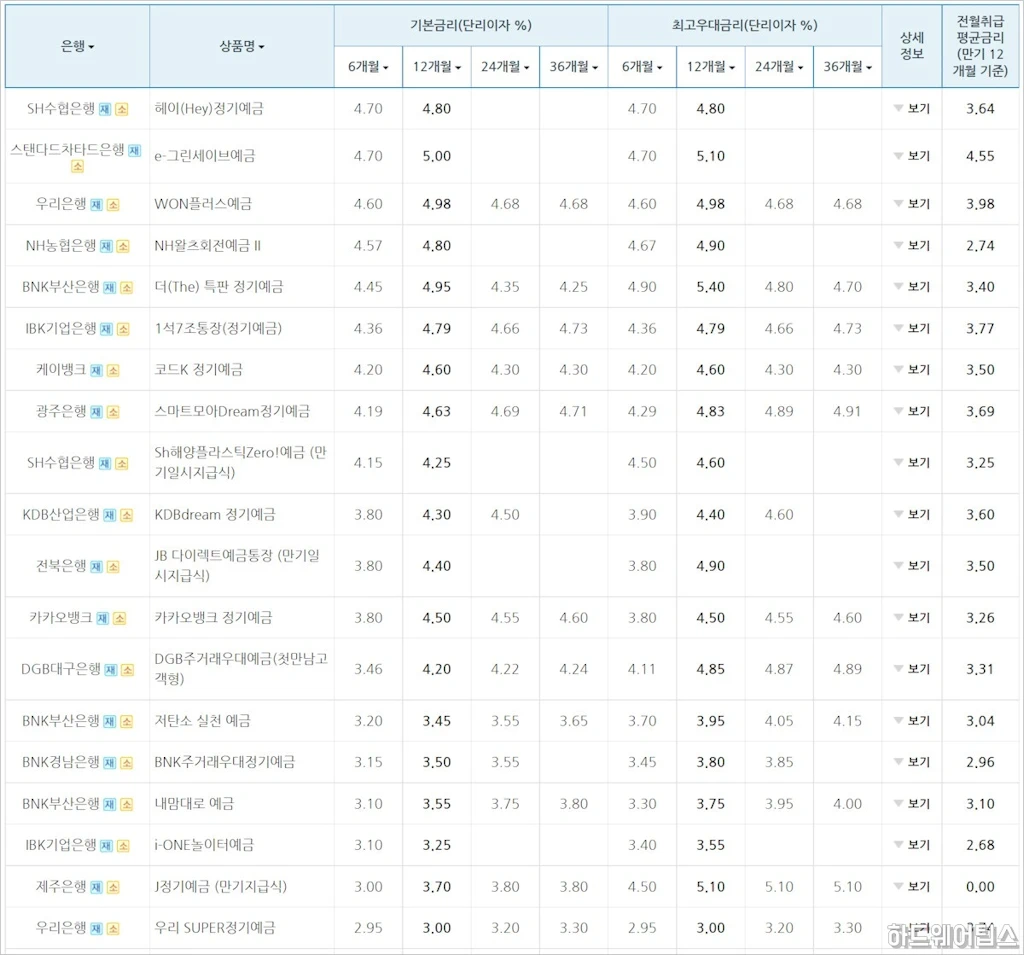Click the yellow 소 badge beside 광주은행
The height and width of the screenshot is (955, 1024).
coord(113,412)
